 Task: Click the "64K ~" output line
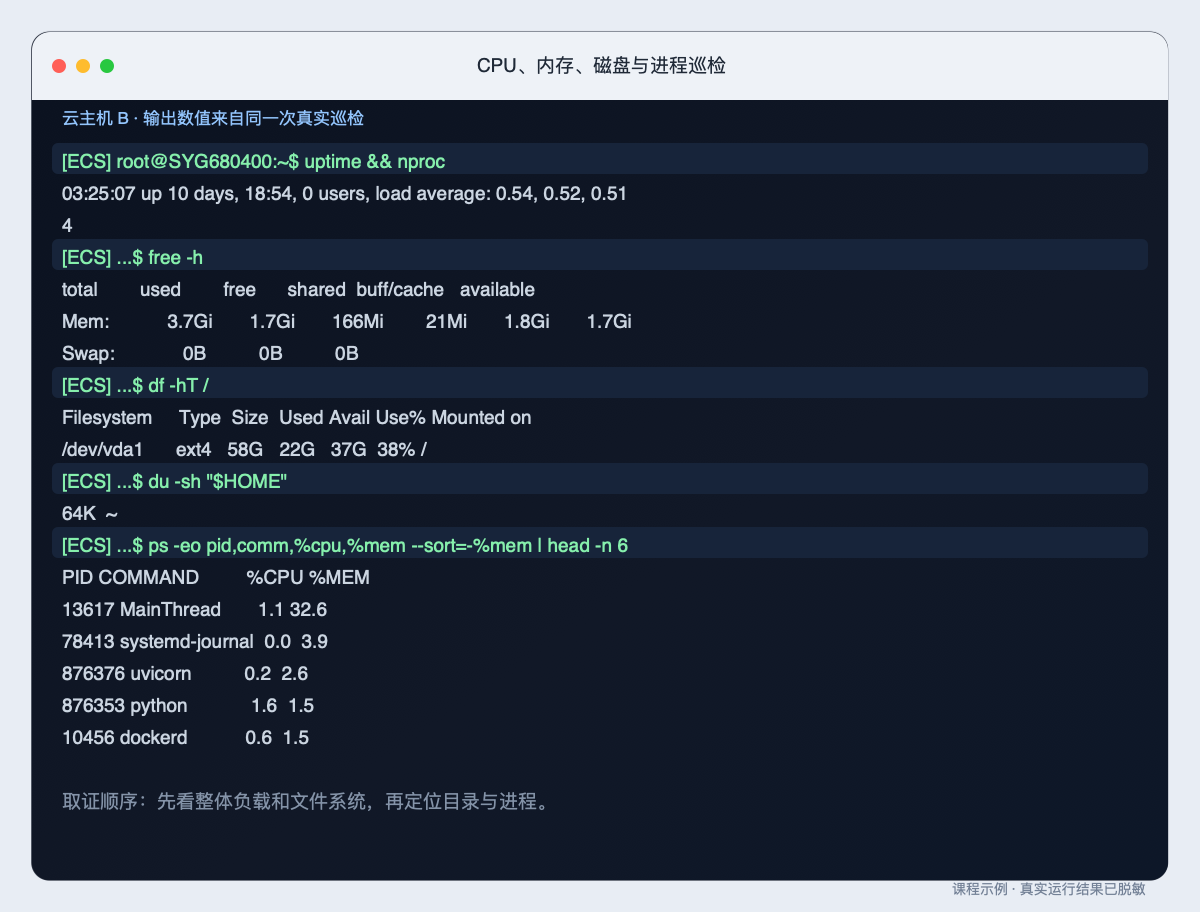(90, 513)
